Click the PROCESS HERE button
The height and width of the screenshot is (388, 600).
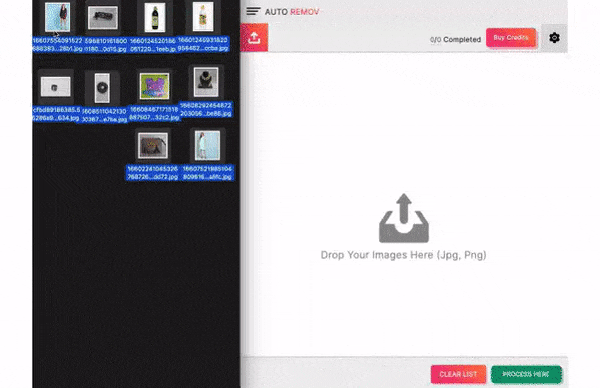tap(526, 374)
